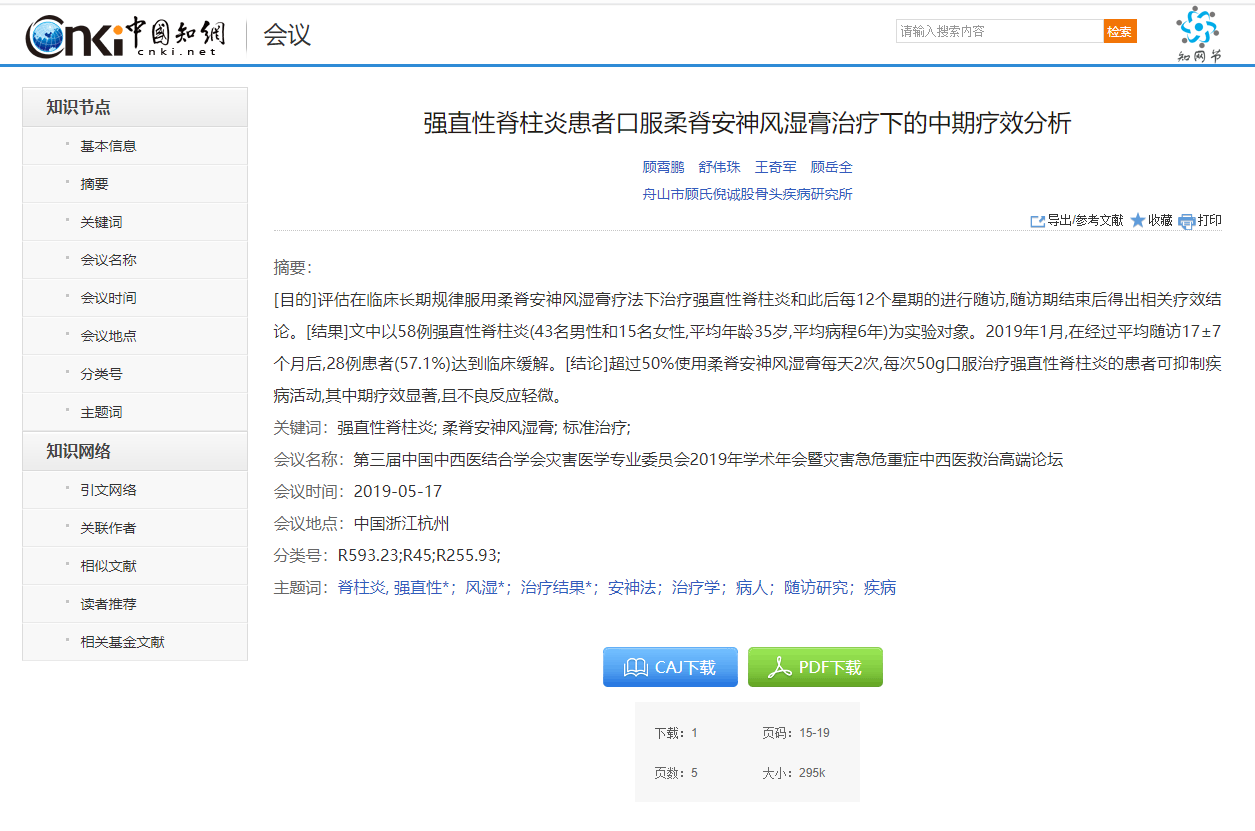Image resolution: width=1255 pixels, height=831 pixels.
Task: Click the 知网节 icon at top right
Action: click(1198, 35)
